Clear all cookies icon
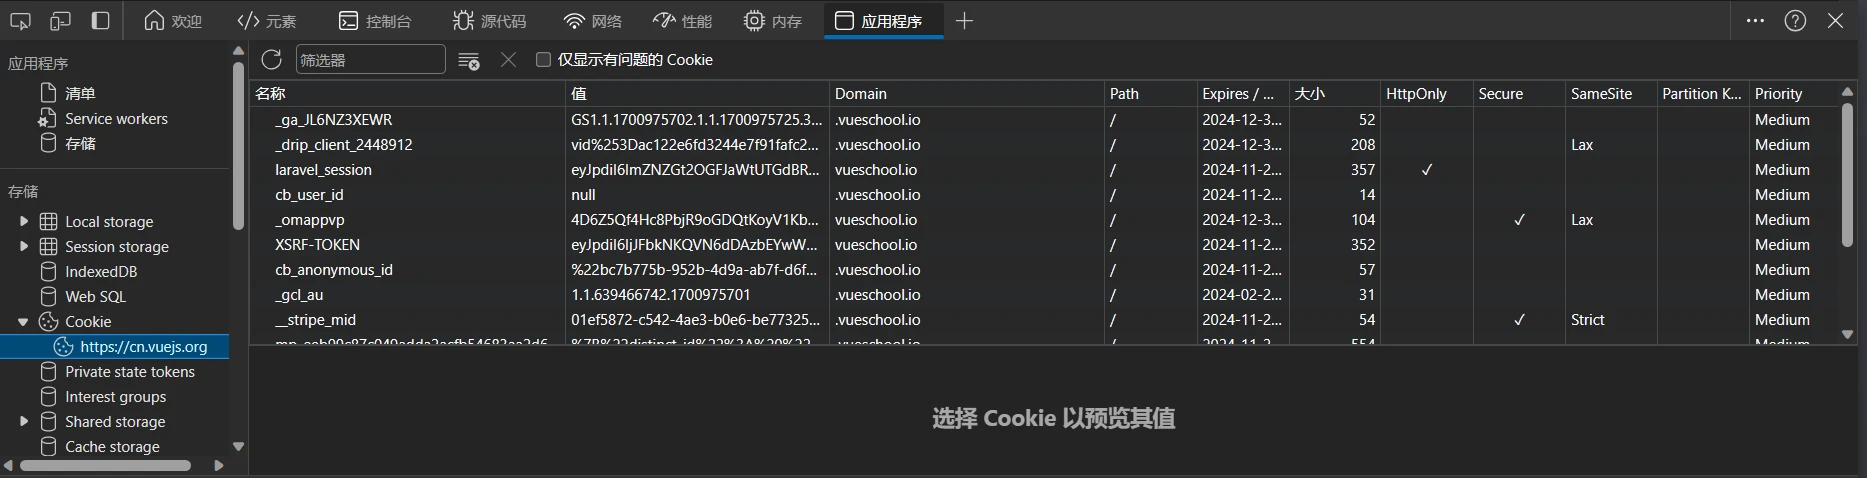The image size is (1867, 478). pos(468,61)
